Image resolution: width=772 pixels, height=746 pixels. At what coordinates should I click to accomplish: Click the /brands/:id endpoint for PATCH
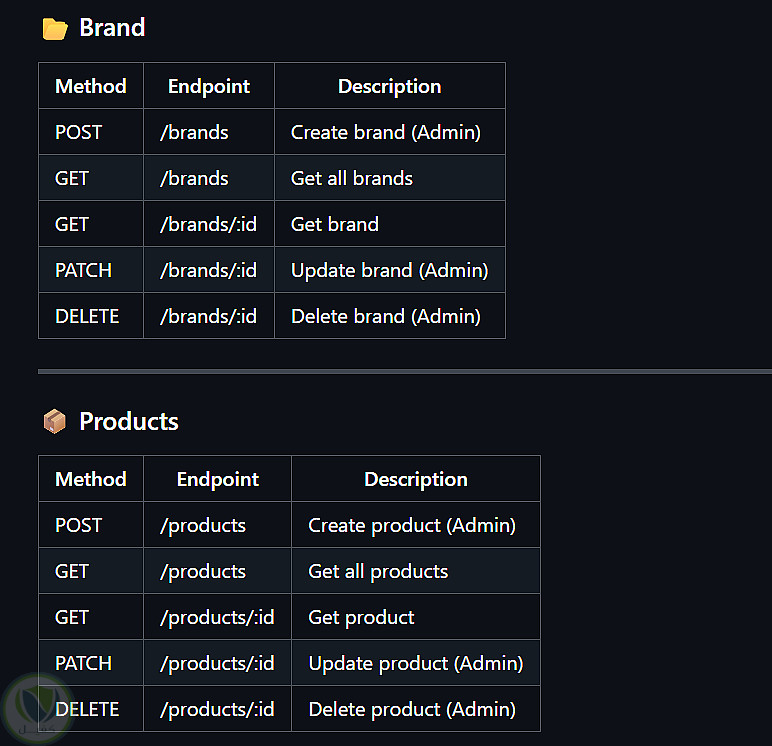[x=208, y=270]
